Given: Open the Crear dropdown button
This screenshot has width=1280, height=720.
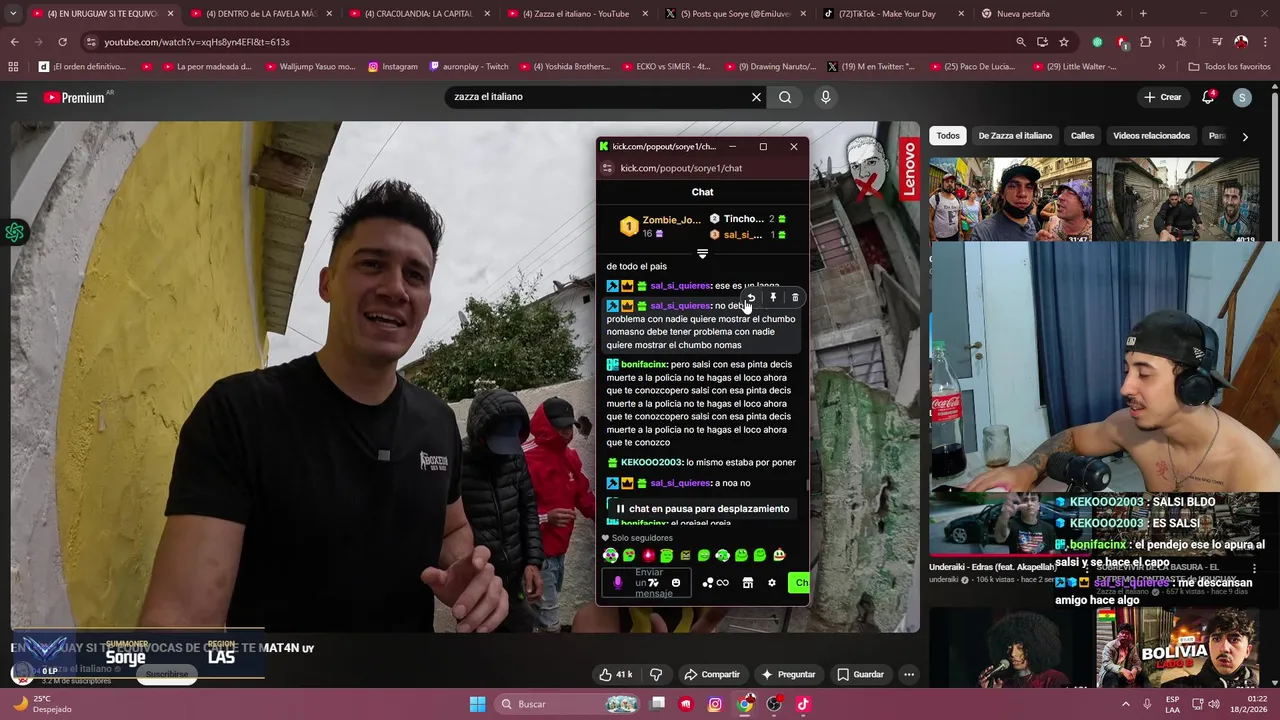Looking at the screenshot, I should click(x=1163, y=97).
